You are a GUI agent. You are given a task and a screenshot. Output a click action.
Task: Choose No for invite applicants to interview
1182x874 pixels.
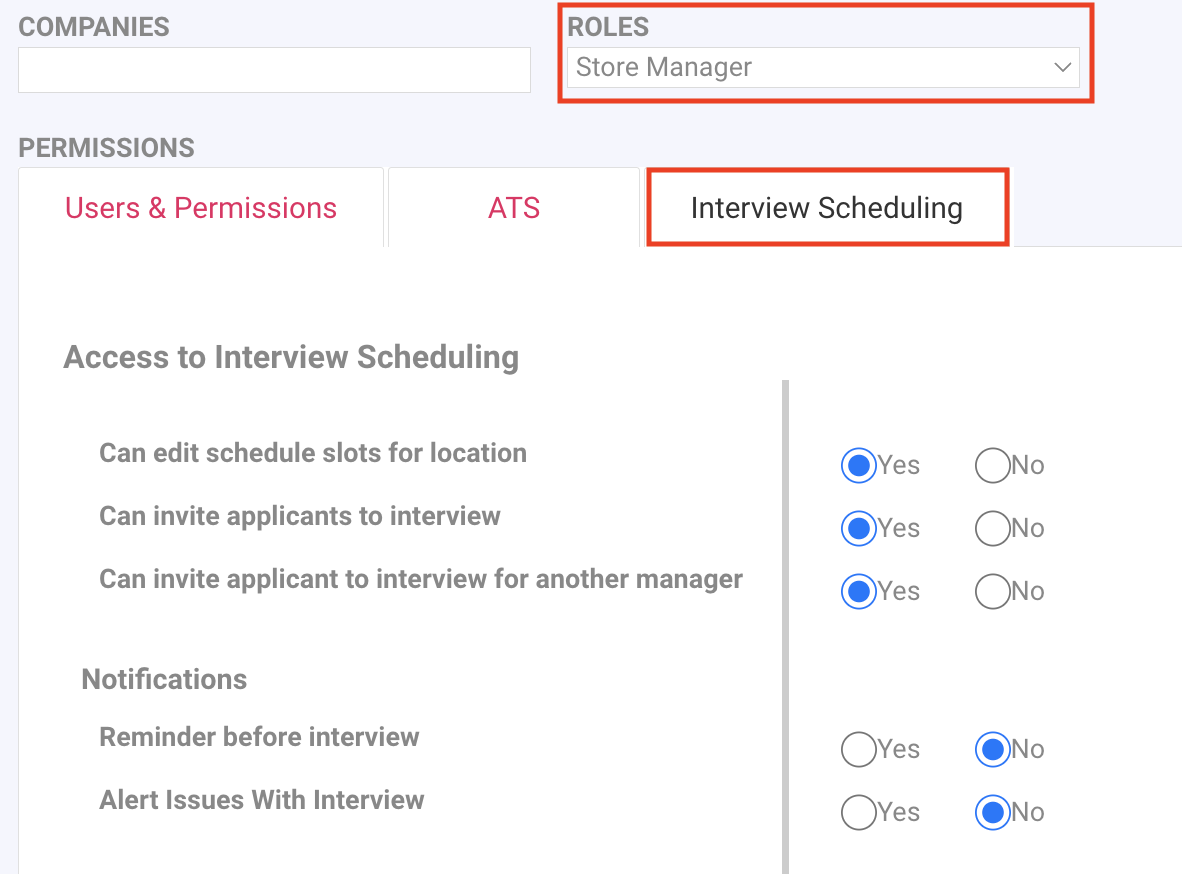tap(992, 528)
